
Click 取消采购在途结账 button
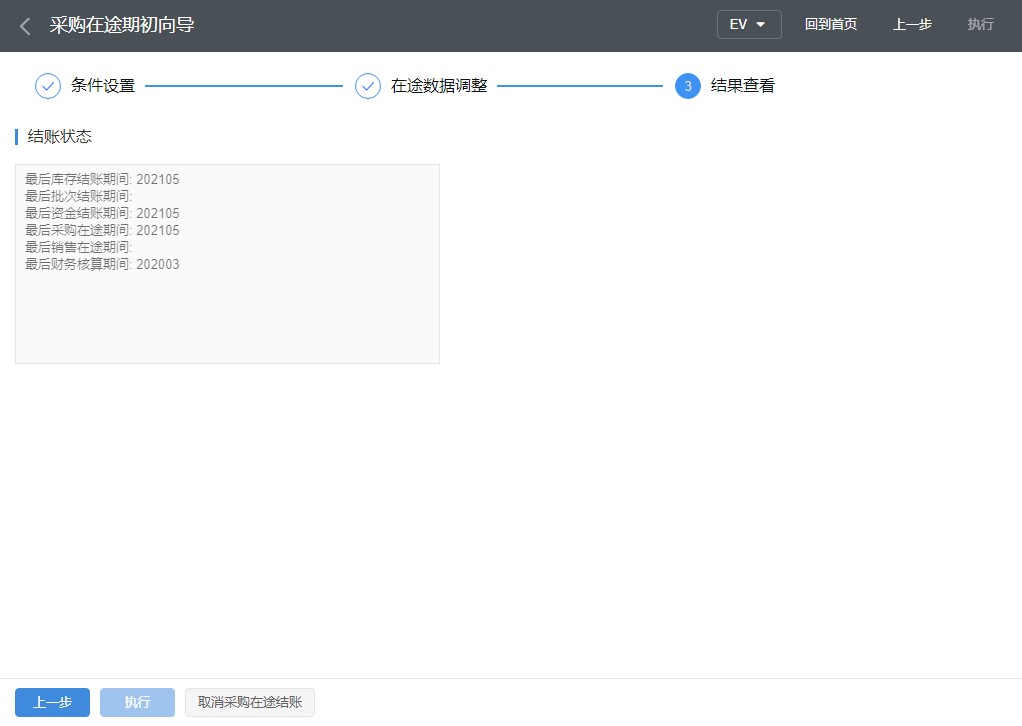(x=250, y=703)
